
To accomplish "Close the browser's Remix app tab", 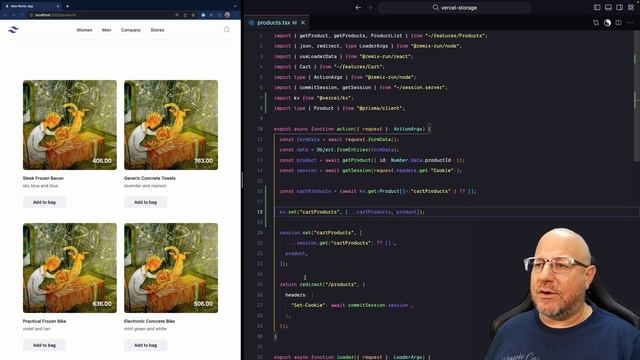I will (58, 6).
